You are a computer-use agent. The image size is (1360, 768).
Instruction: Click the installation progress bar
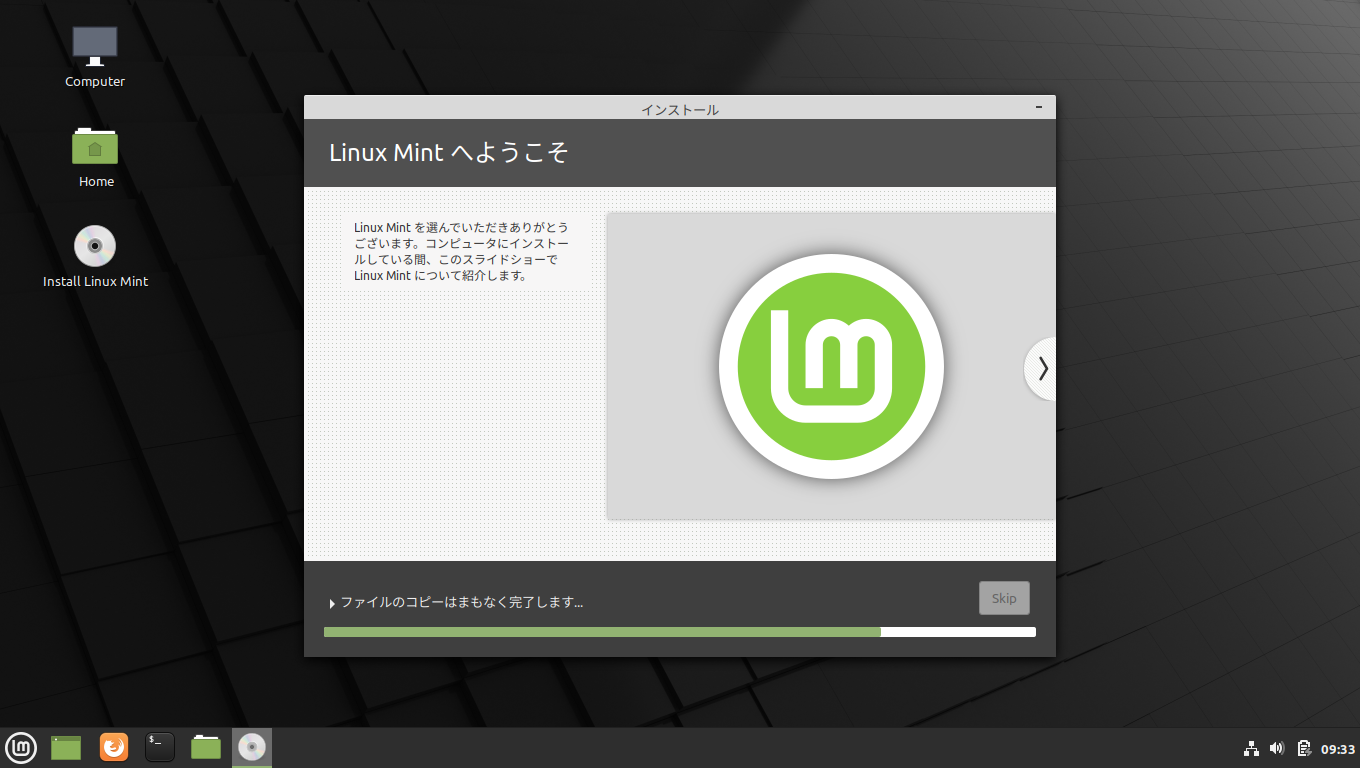click(680, 632)
